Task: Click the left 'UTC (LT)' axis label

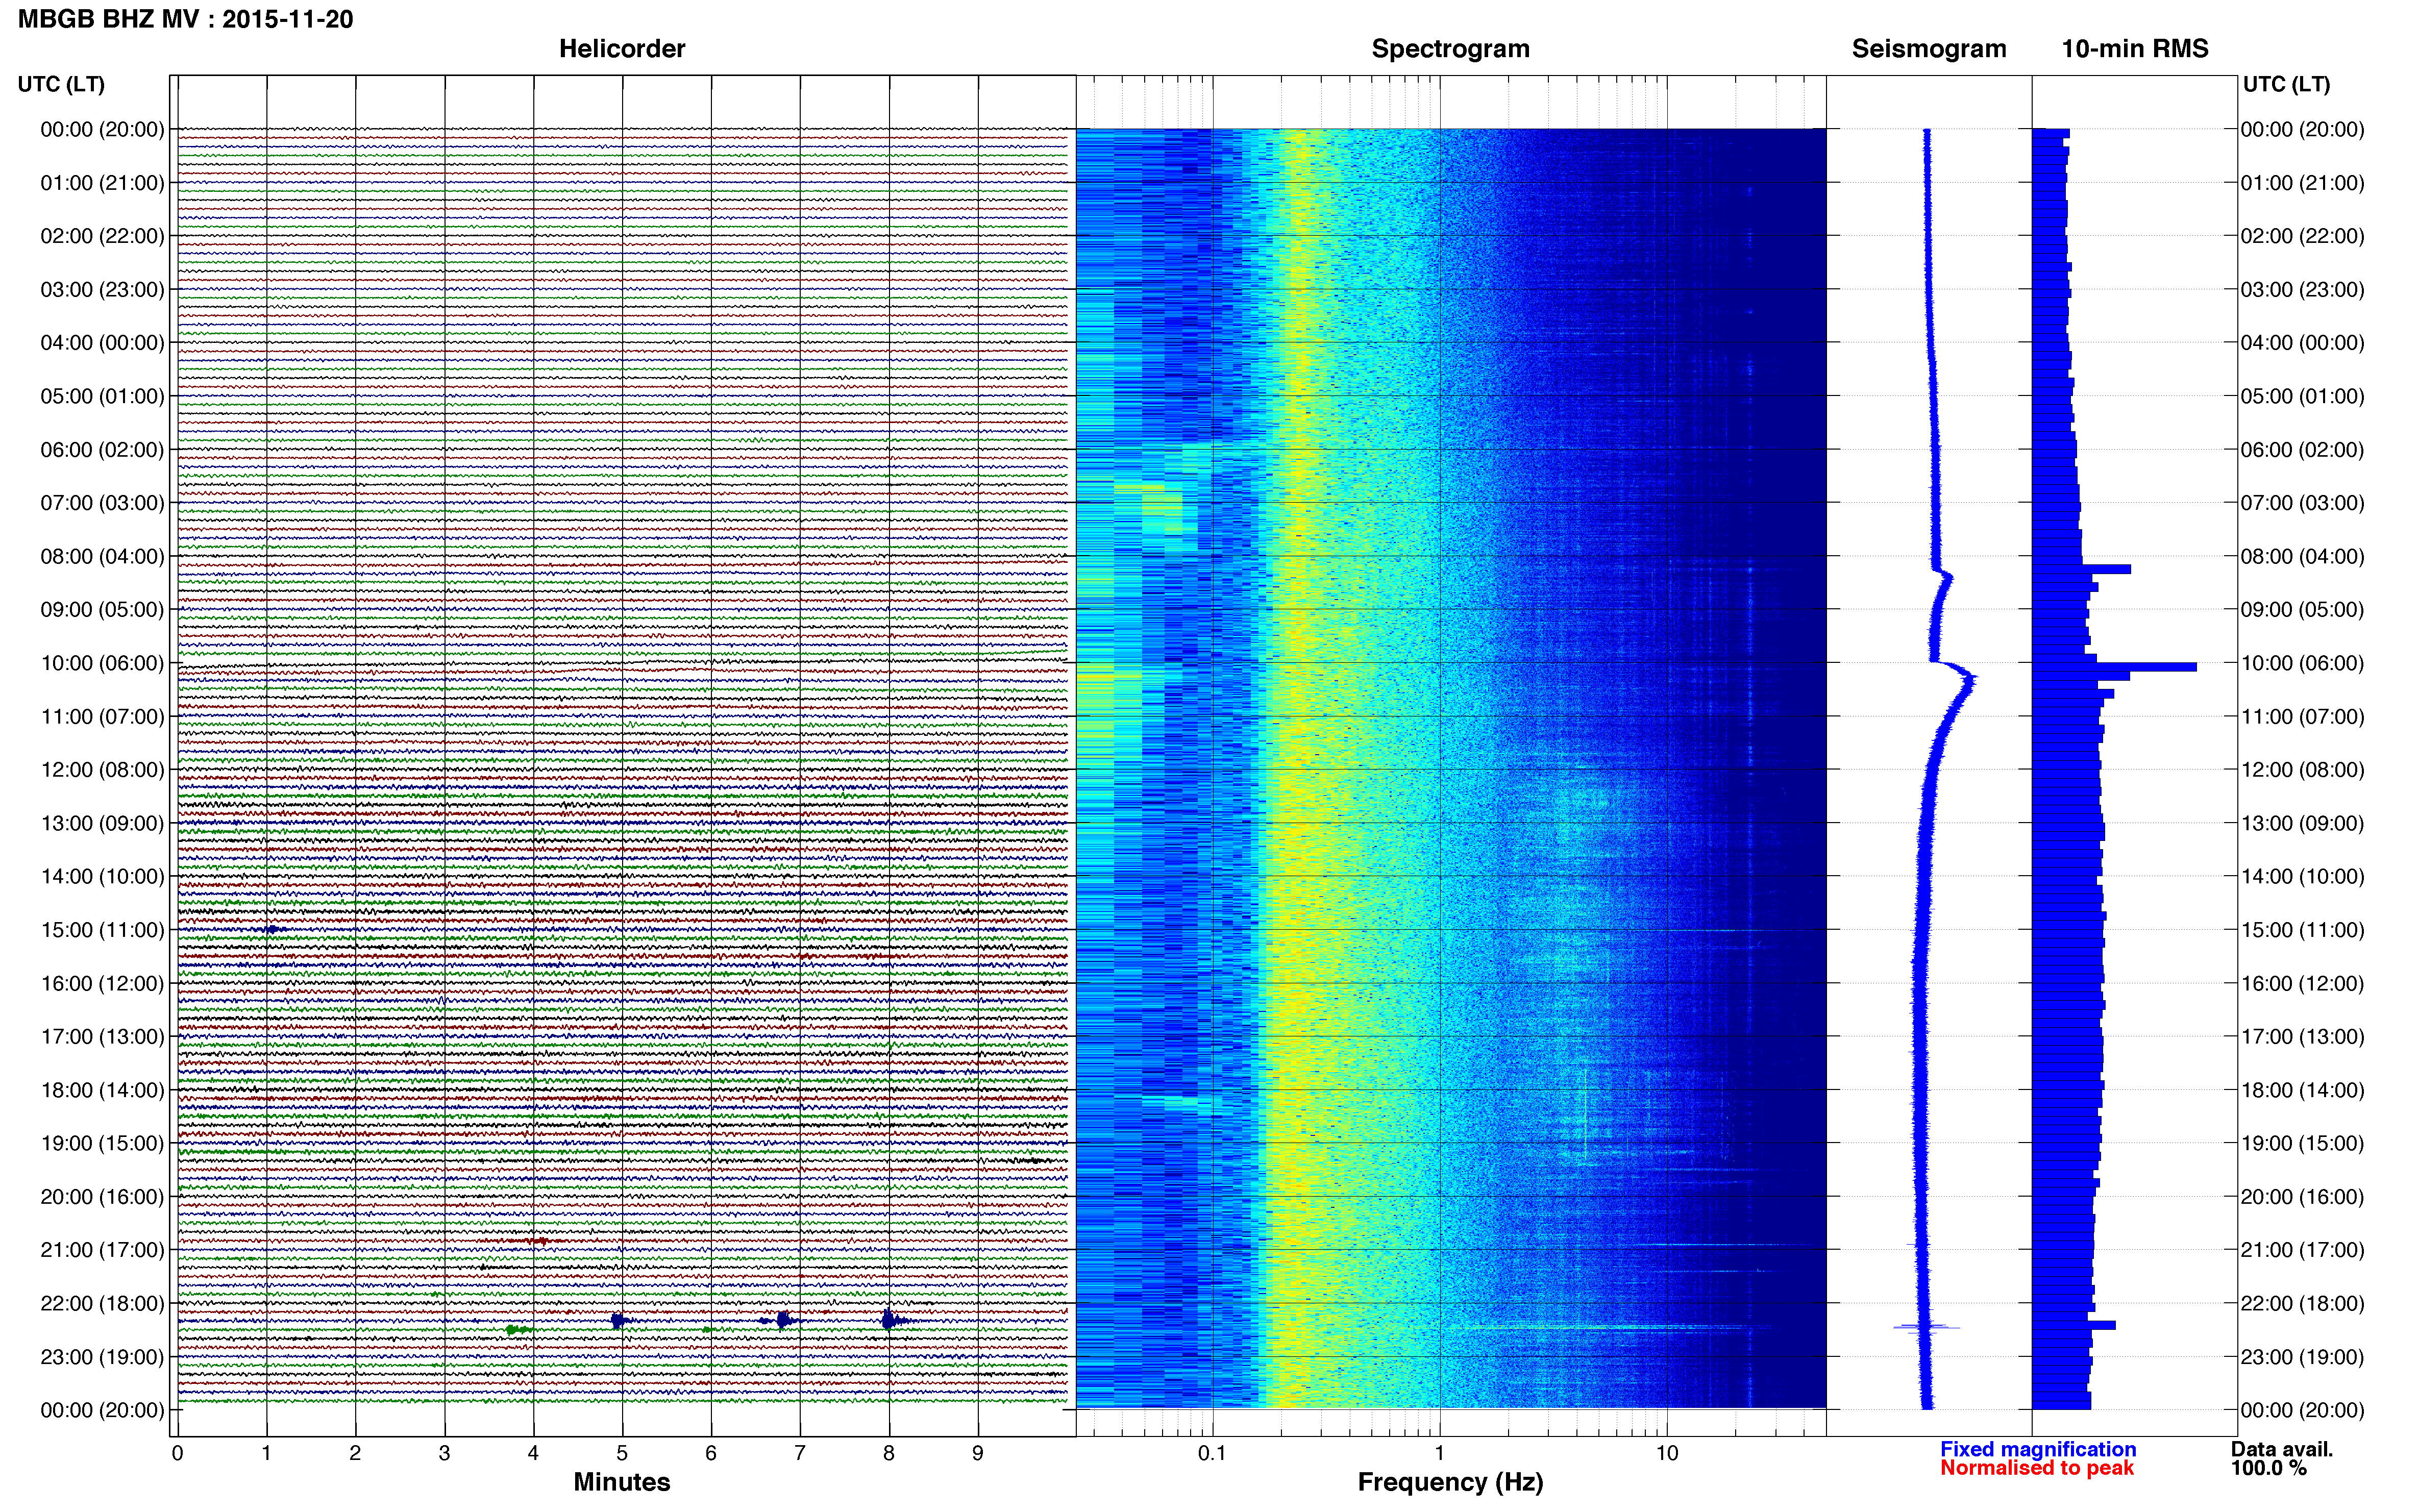Action: [x=61, y=84]
